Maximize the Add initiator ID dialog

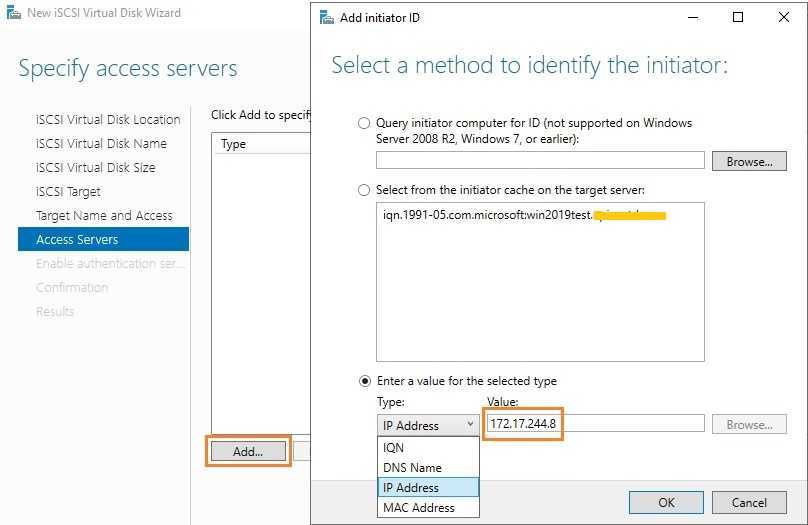(738, 17)
